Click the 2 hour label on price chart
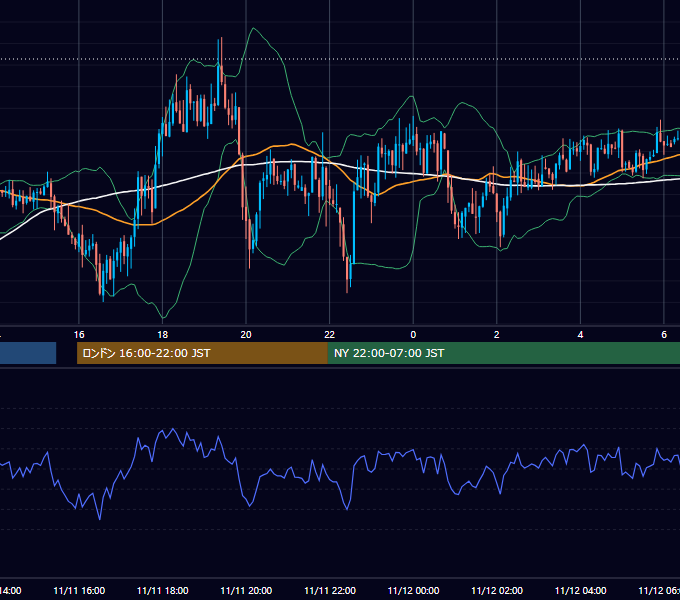This screenshot has height=600, width=680. coord(497,335)
